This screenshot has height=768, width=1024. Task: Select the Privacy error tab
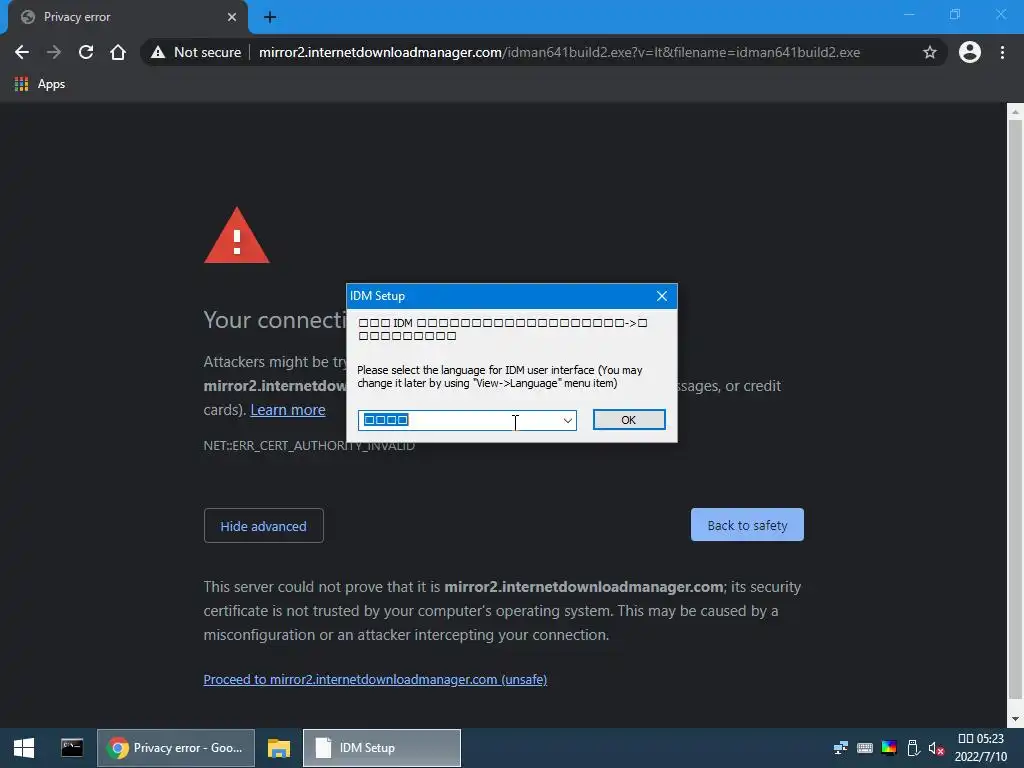click(129, 17)
